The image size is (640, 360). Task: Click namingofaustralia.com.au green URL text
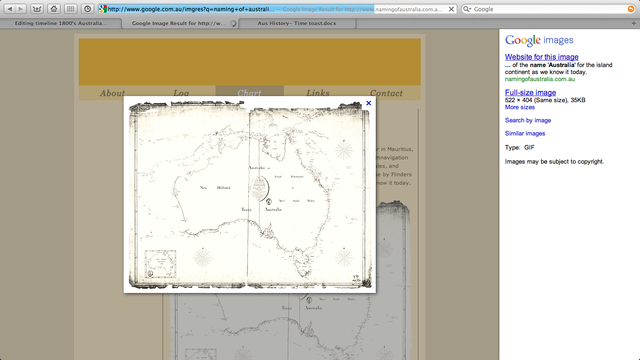(540, 79)
